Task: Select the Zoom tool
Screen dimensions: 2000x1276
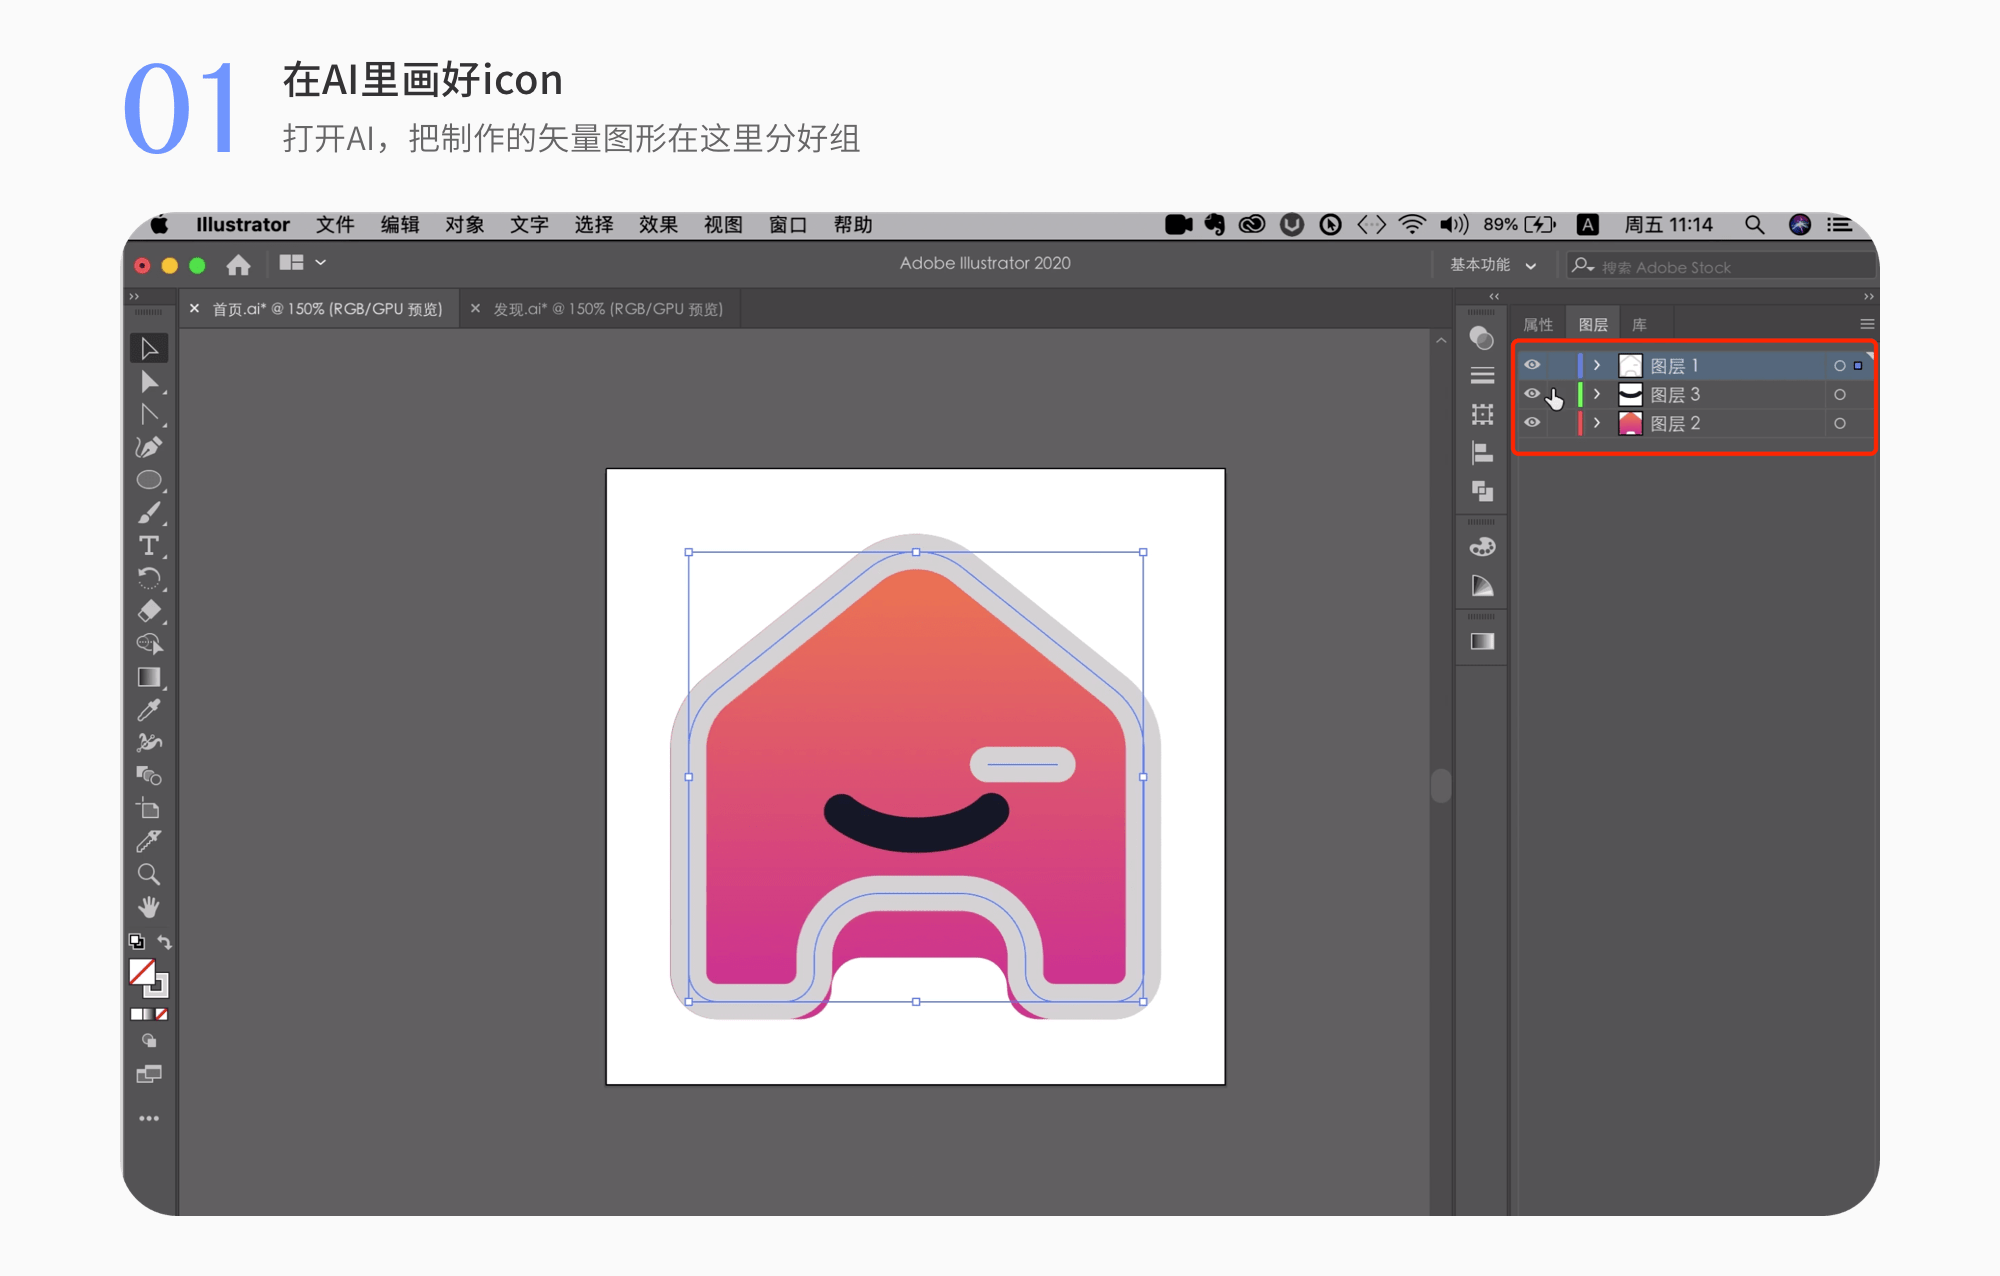Action: pos(149,874)
